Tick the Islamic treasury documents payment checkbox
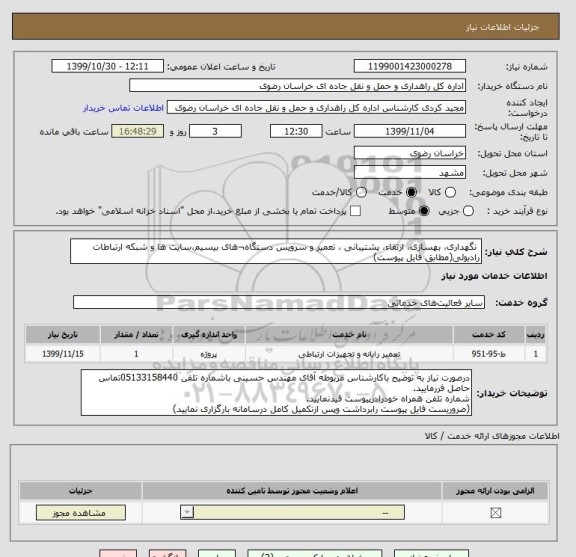Viewport: 576px width, 557px height. click(x=355, y=211)
